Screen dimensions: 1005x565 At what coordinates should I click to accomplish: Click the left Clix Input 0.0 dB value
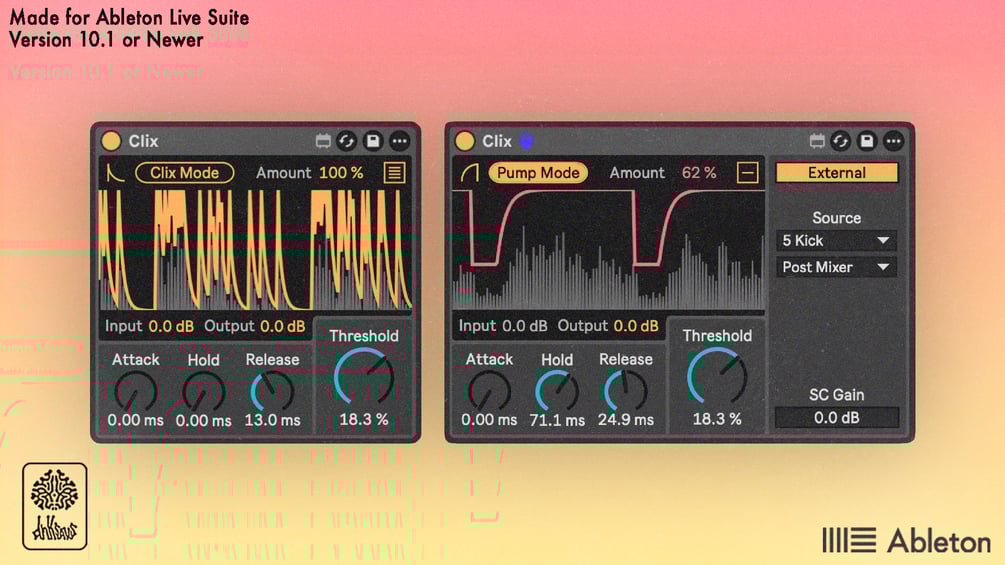[171, 327]
